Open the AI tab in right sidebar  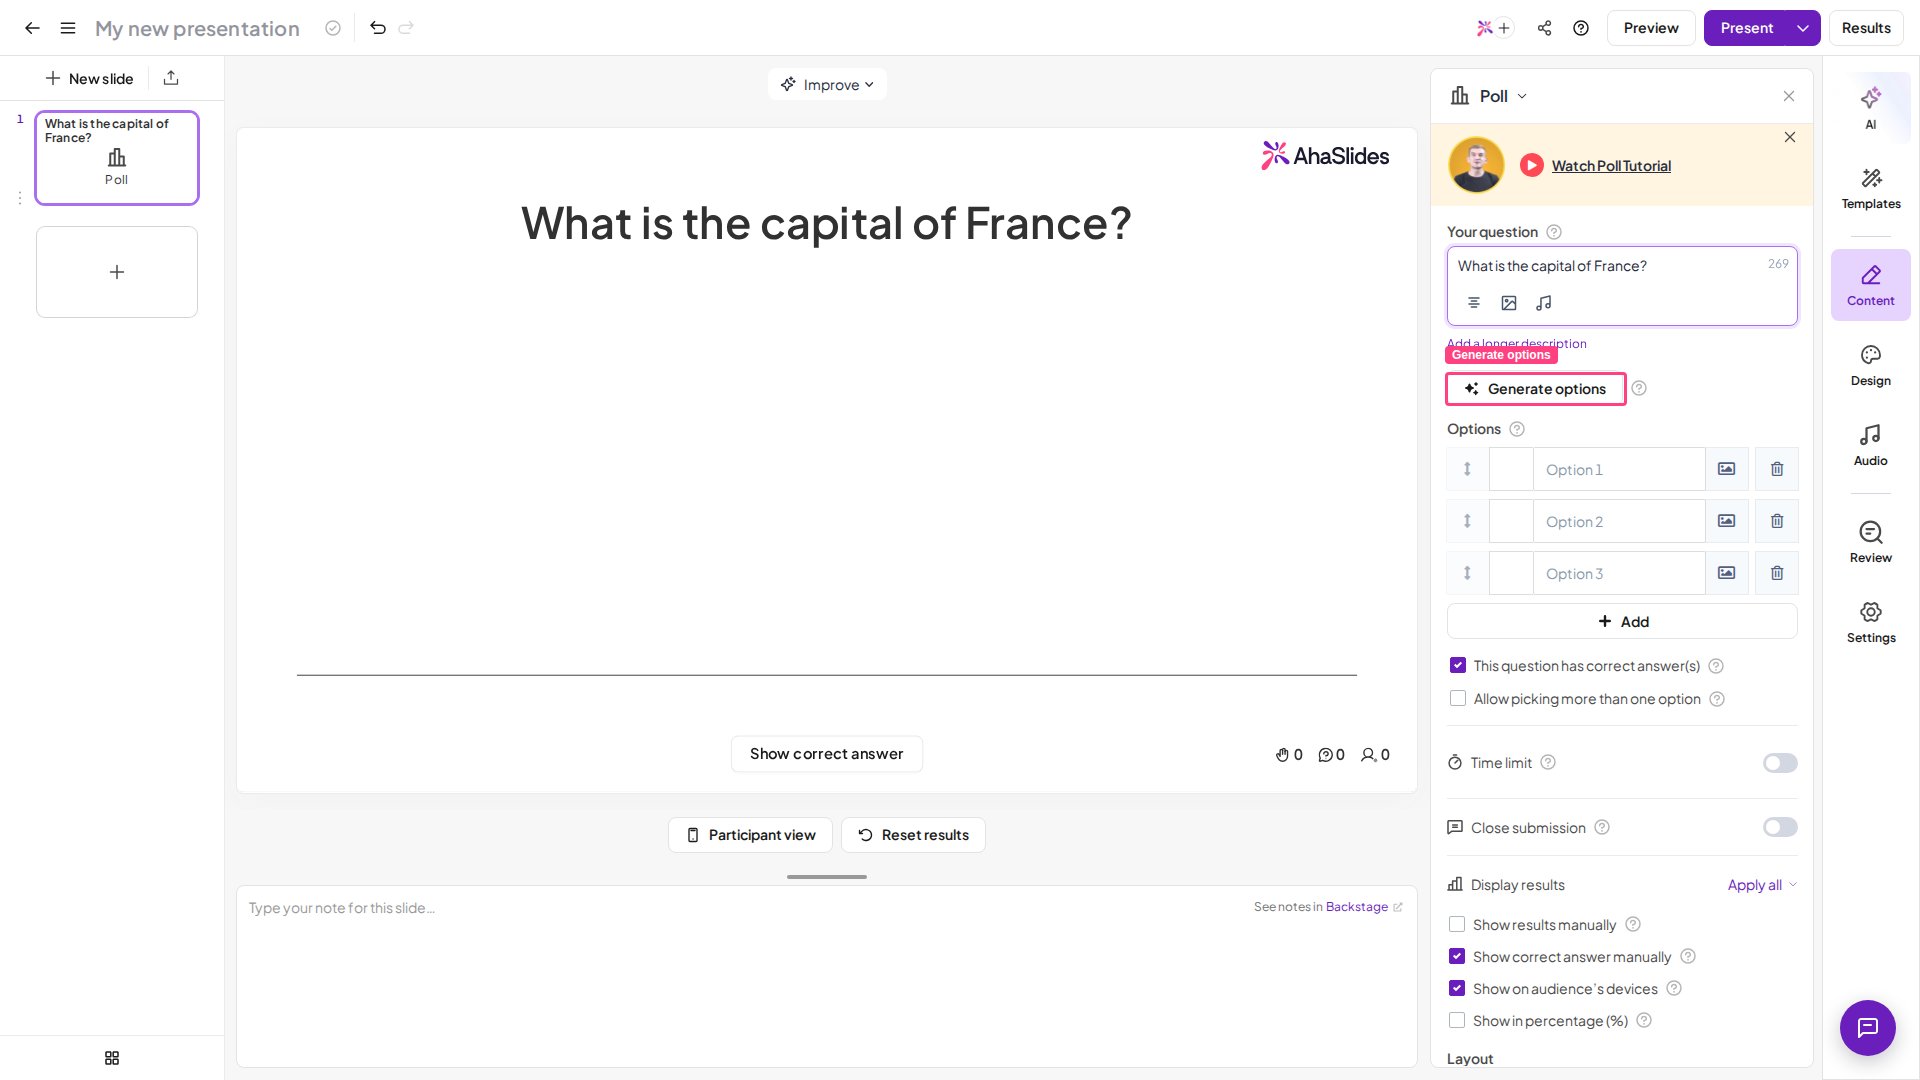click(x=1870, y=107)
